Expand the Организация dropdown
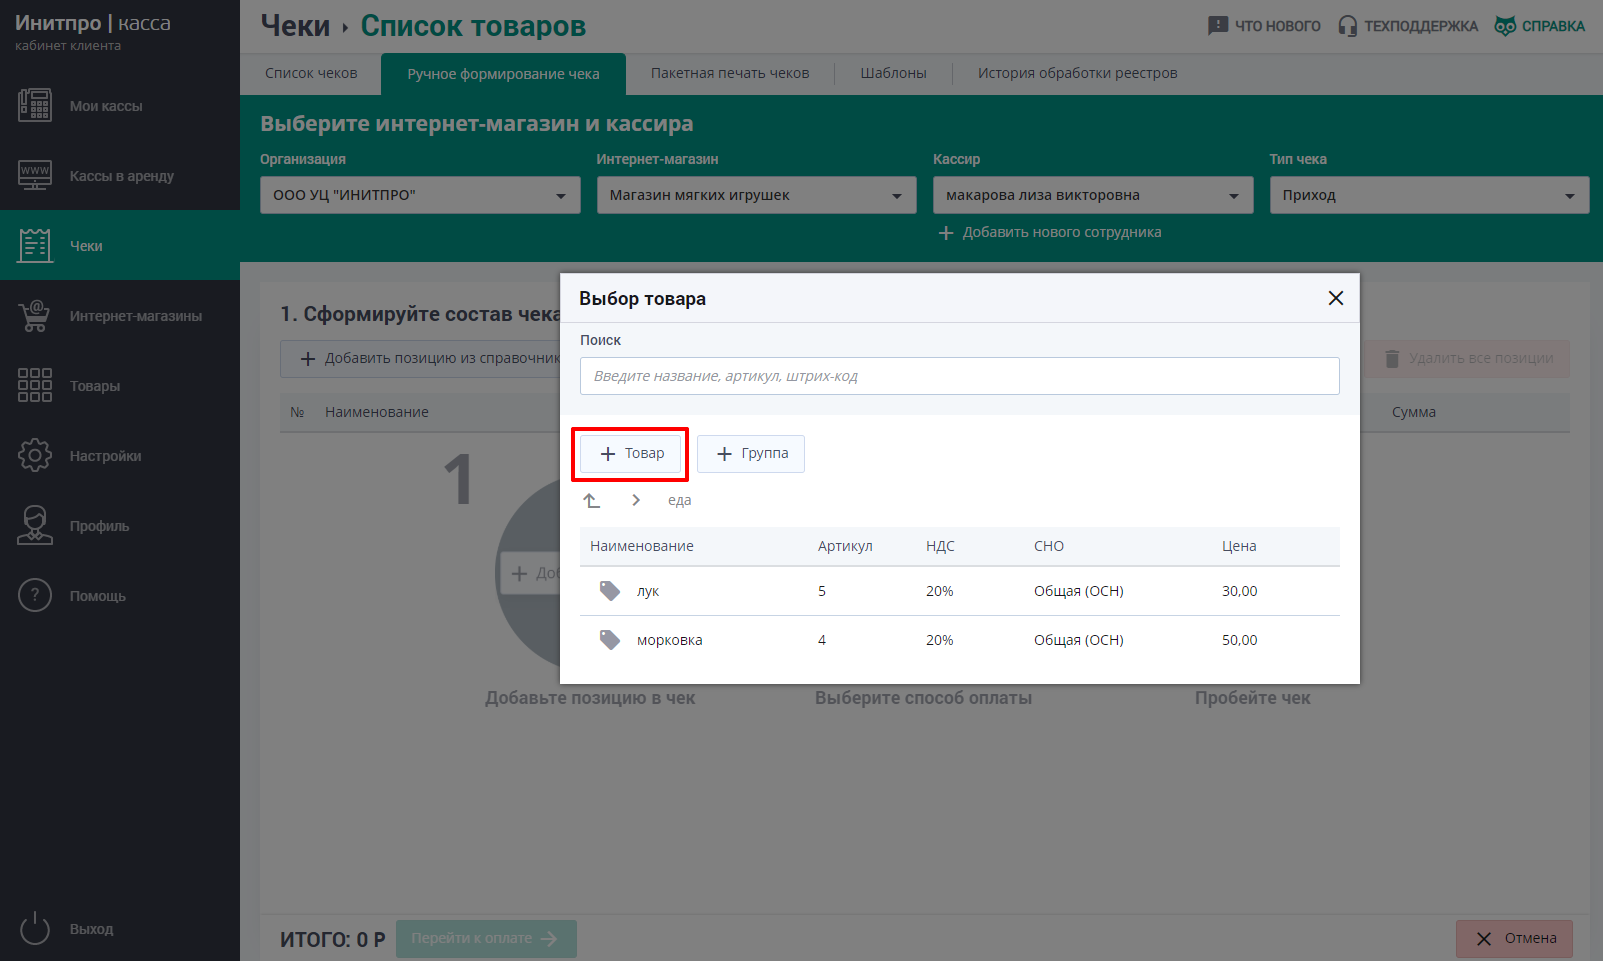 tap(420, 195)
